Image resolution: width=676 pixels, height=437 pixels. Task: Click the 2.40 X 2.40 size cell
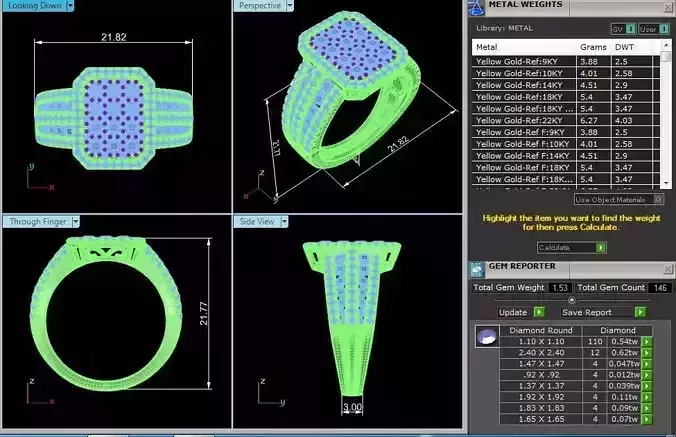(x=541, y=353)
